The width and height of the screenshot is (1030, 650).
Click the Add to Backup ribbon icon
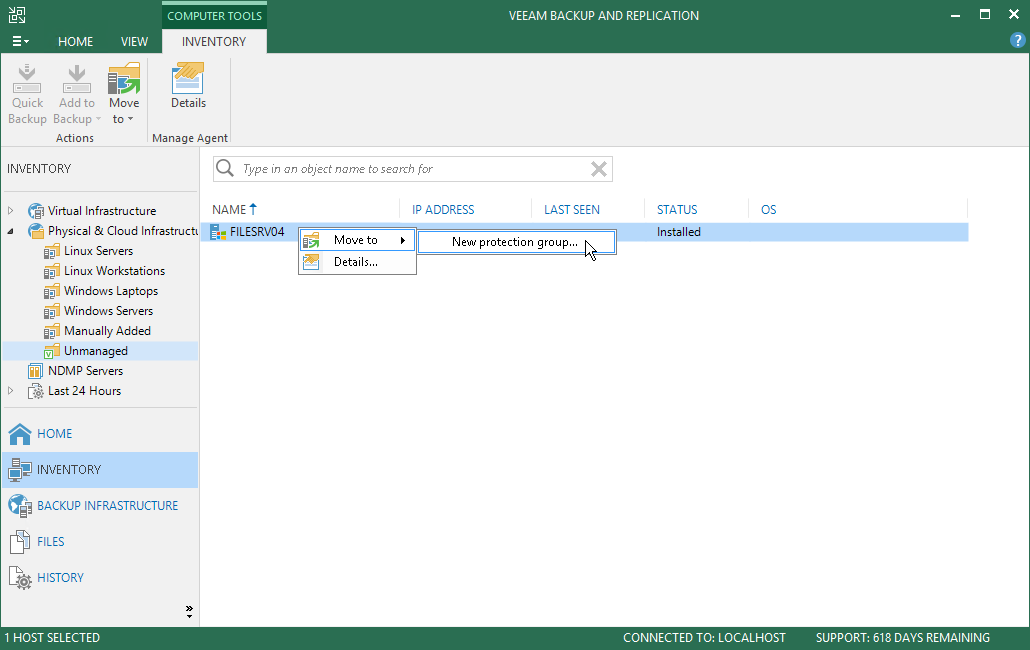click(x=76, y=79)
